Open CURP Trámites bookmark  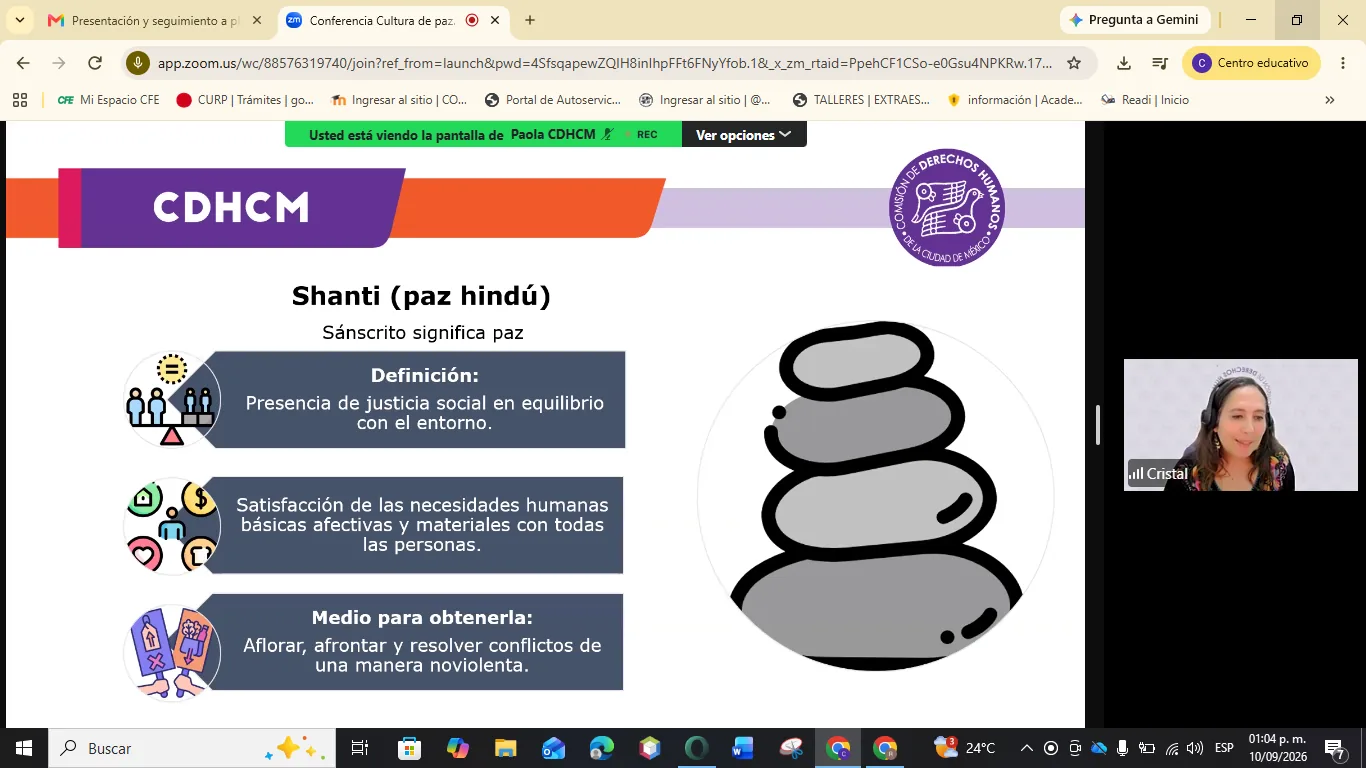coord(245,100)
